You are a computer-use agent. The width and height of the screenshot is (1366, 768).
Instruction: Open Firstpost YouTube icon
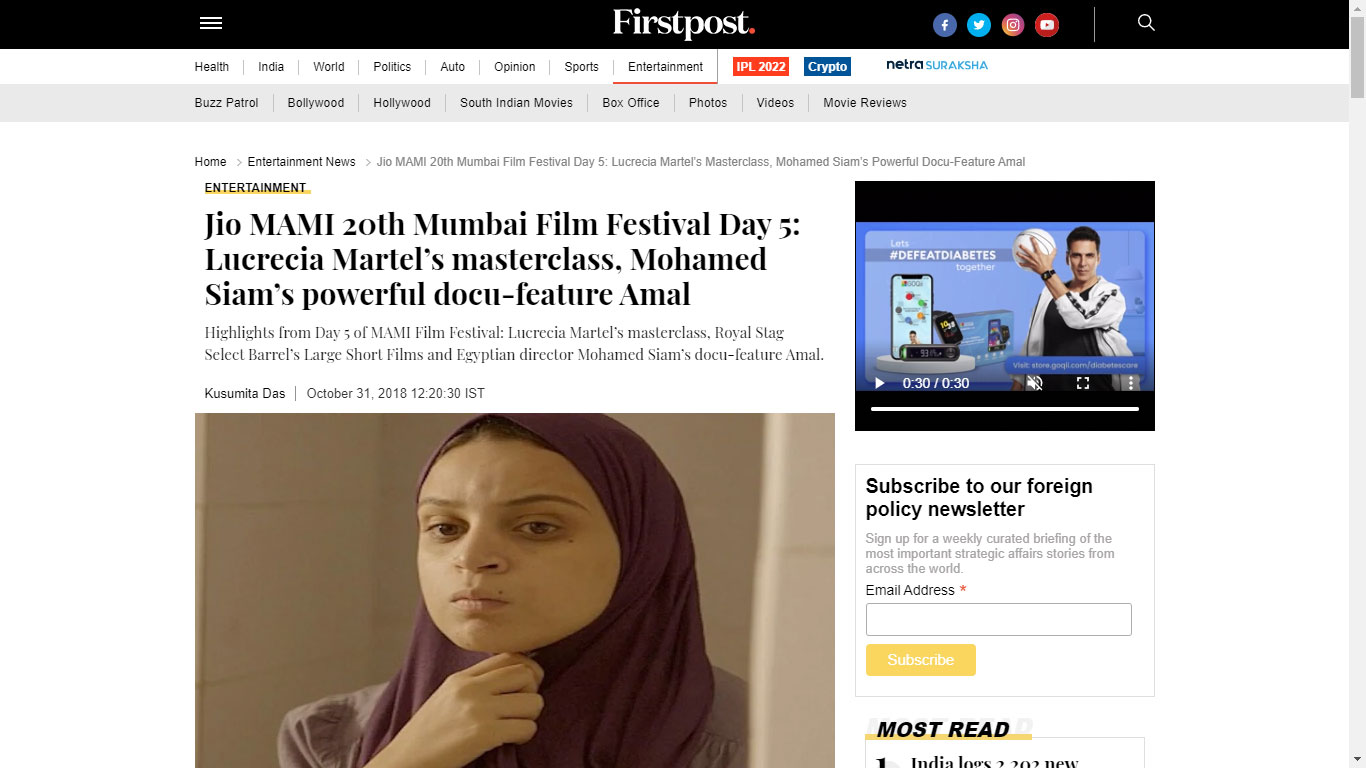[1047, 25]
